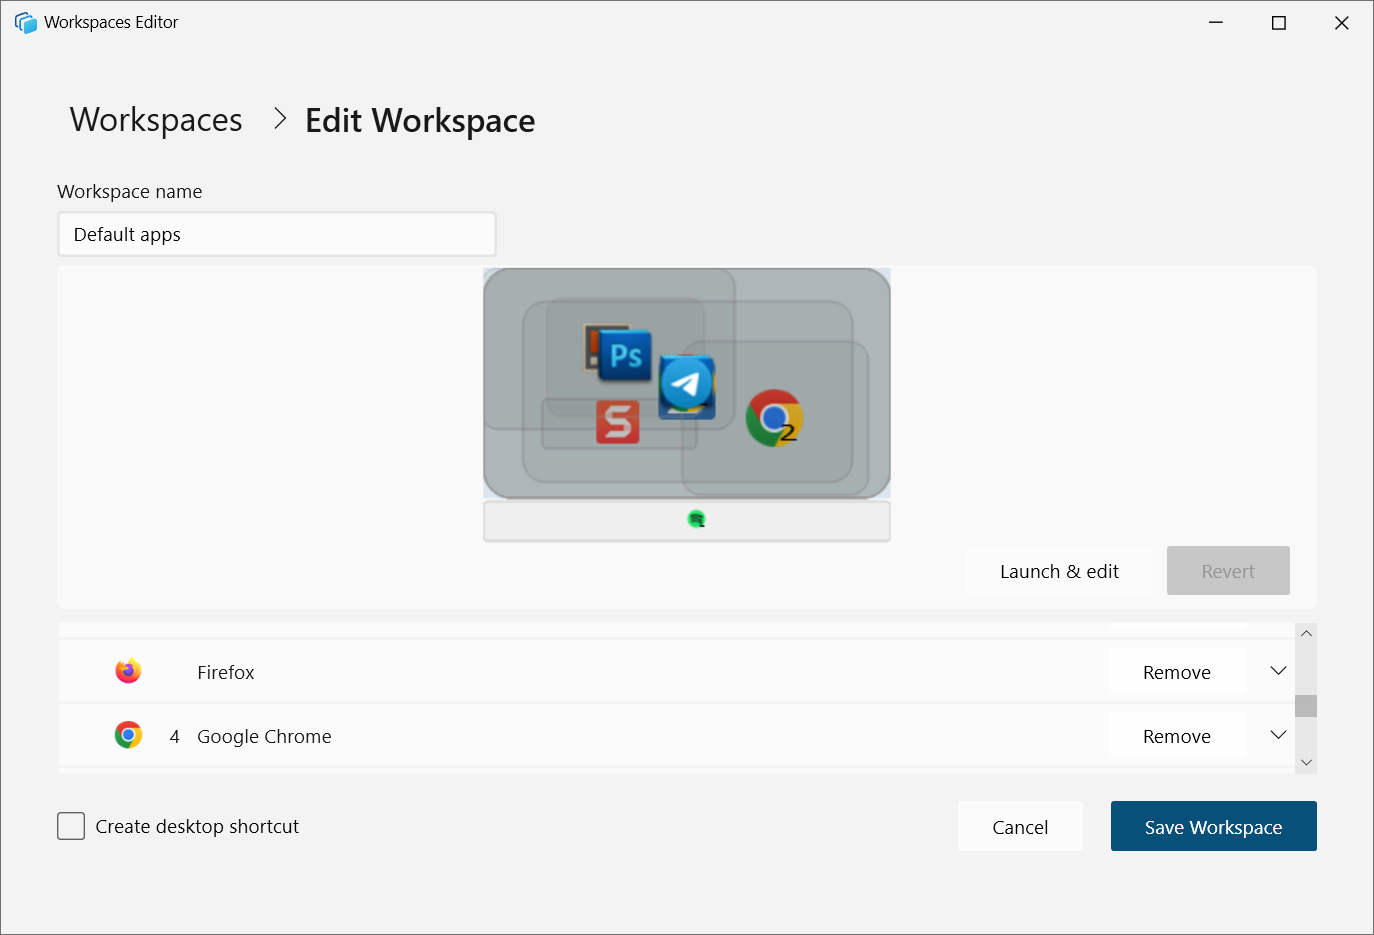Maximize the Workspaces Editor window
The height and width of the screenshot is (935, 1374).
(1278, 22)
